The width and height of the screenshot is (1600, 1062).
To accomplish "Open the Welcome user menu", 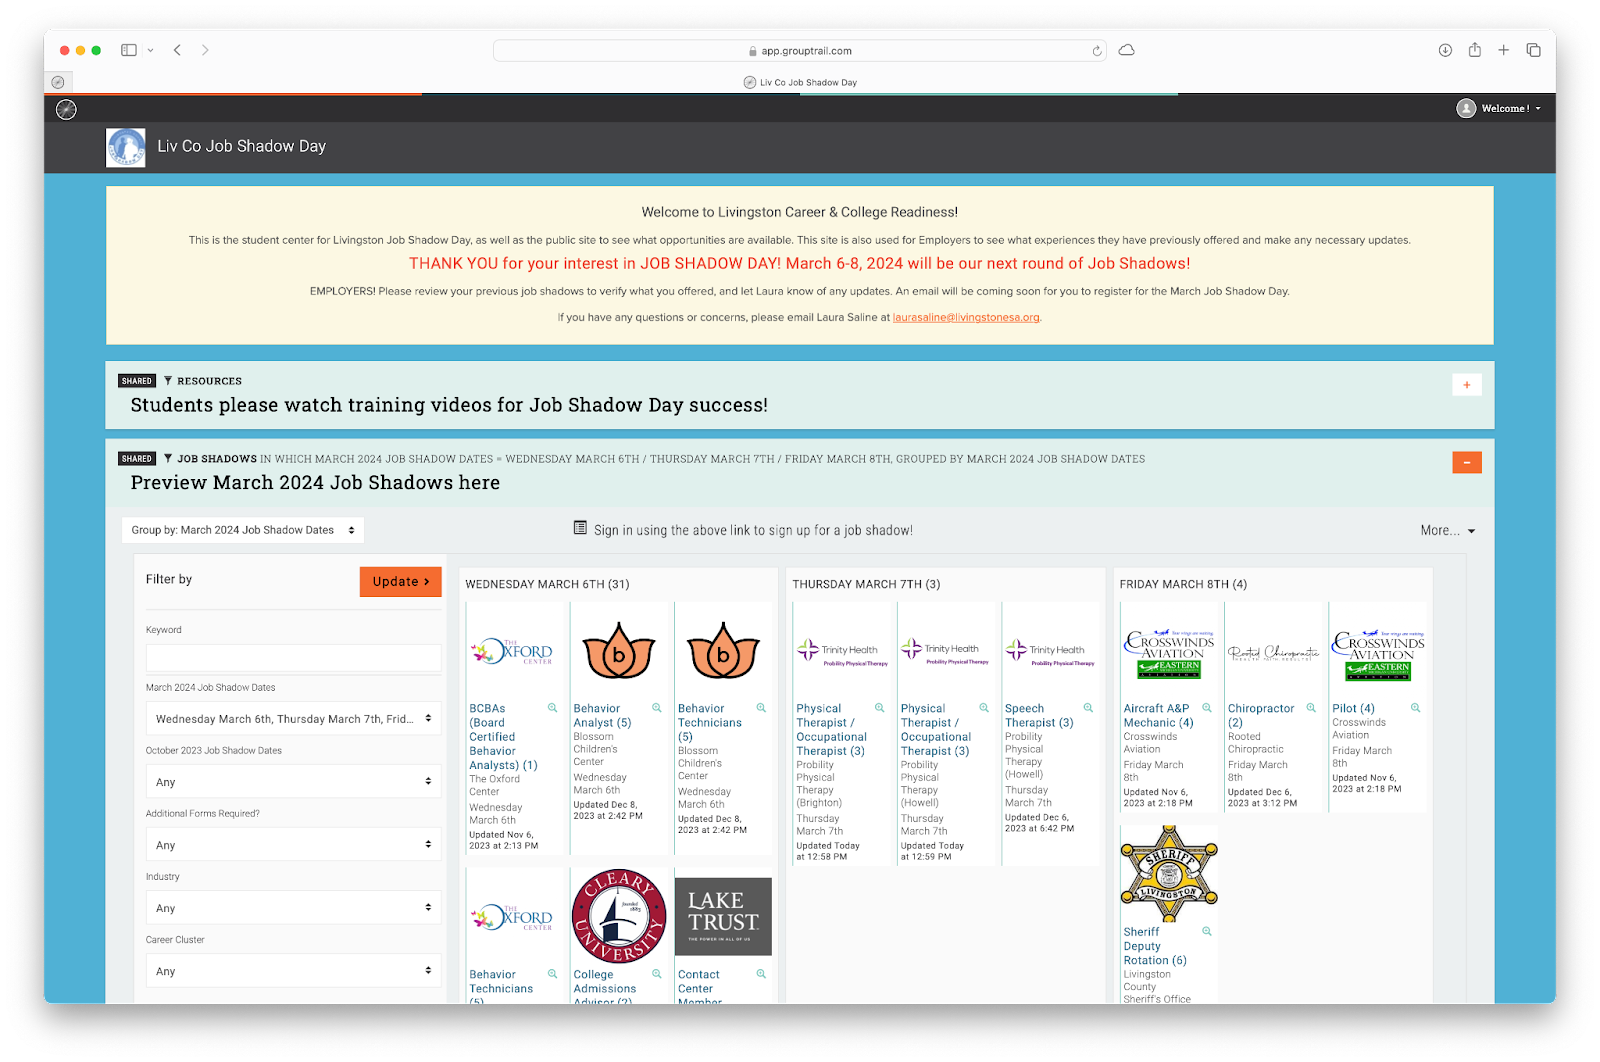I will click(x=1498, y=108).
